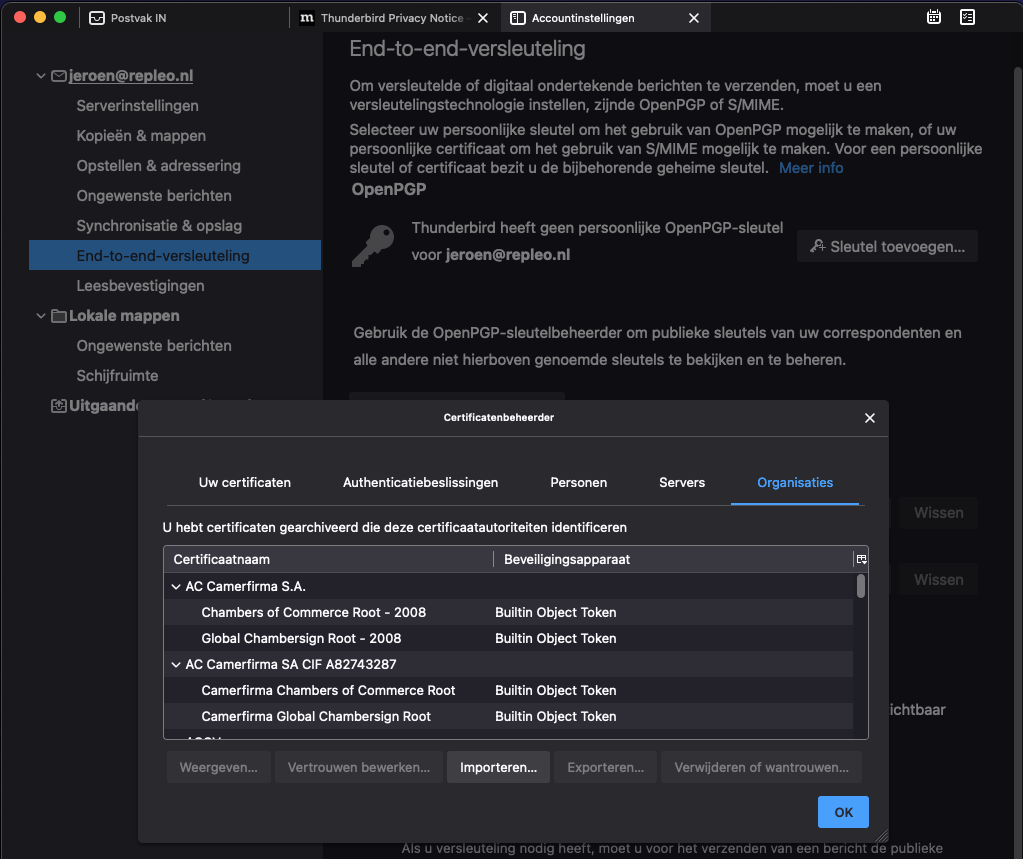The image size is (1023, 859).
Task: Click the Accountinstellingen tab icon
Action: tap(518, 18)
